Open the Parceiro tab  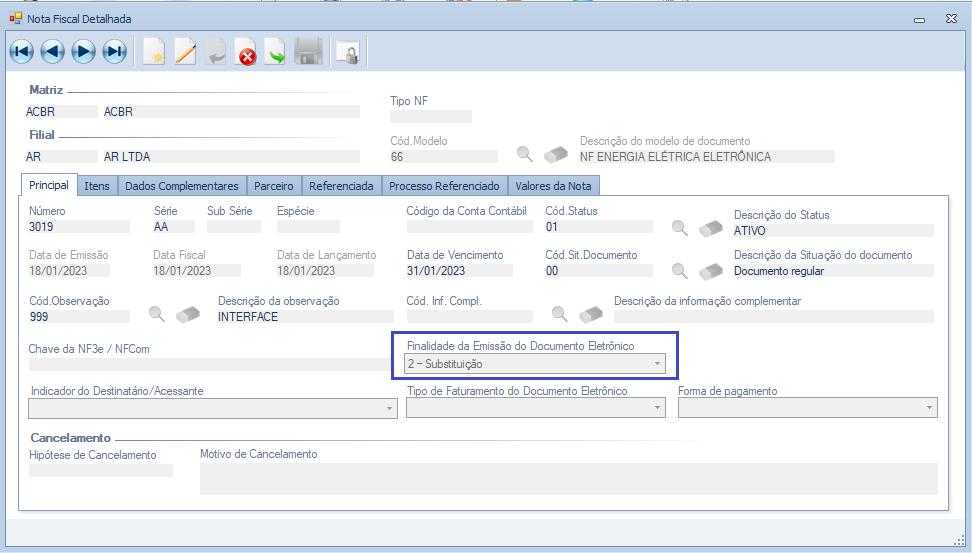pos(273,186)
